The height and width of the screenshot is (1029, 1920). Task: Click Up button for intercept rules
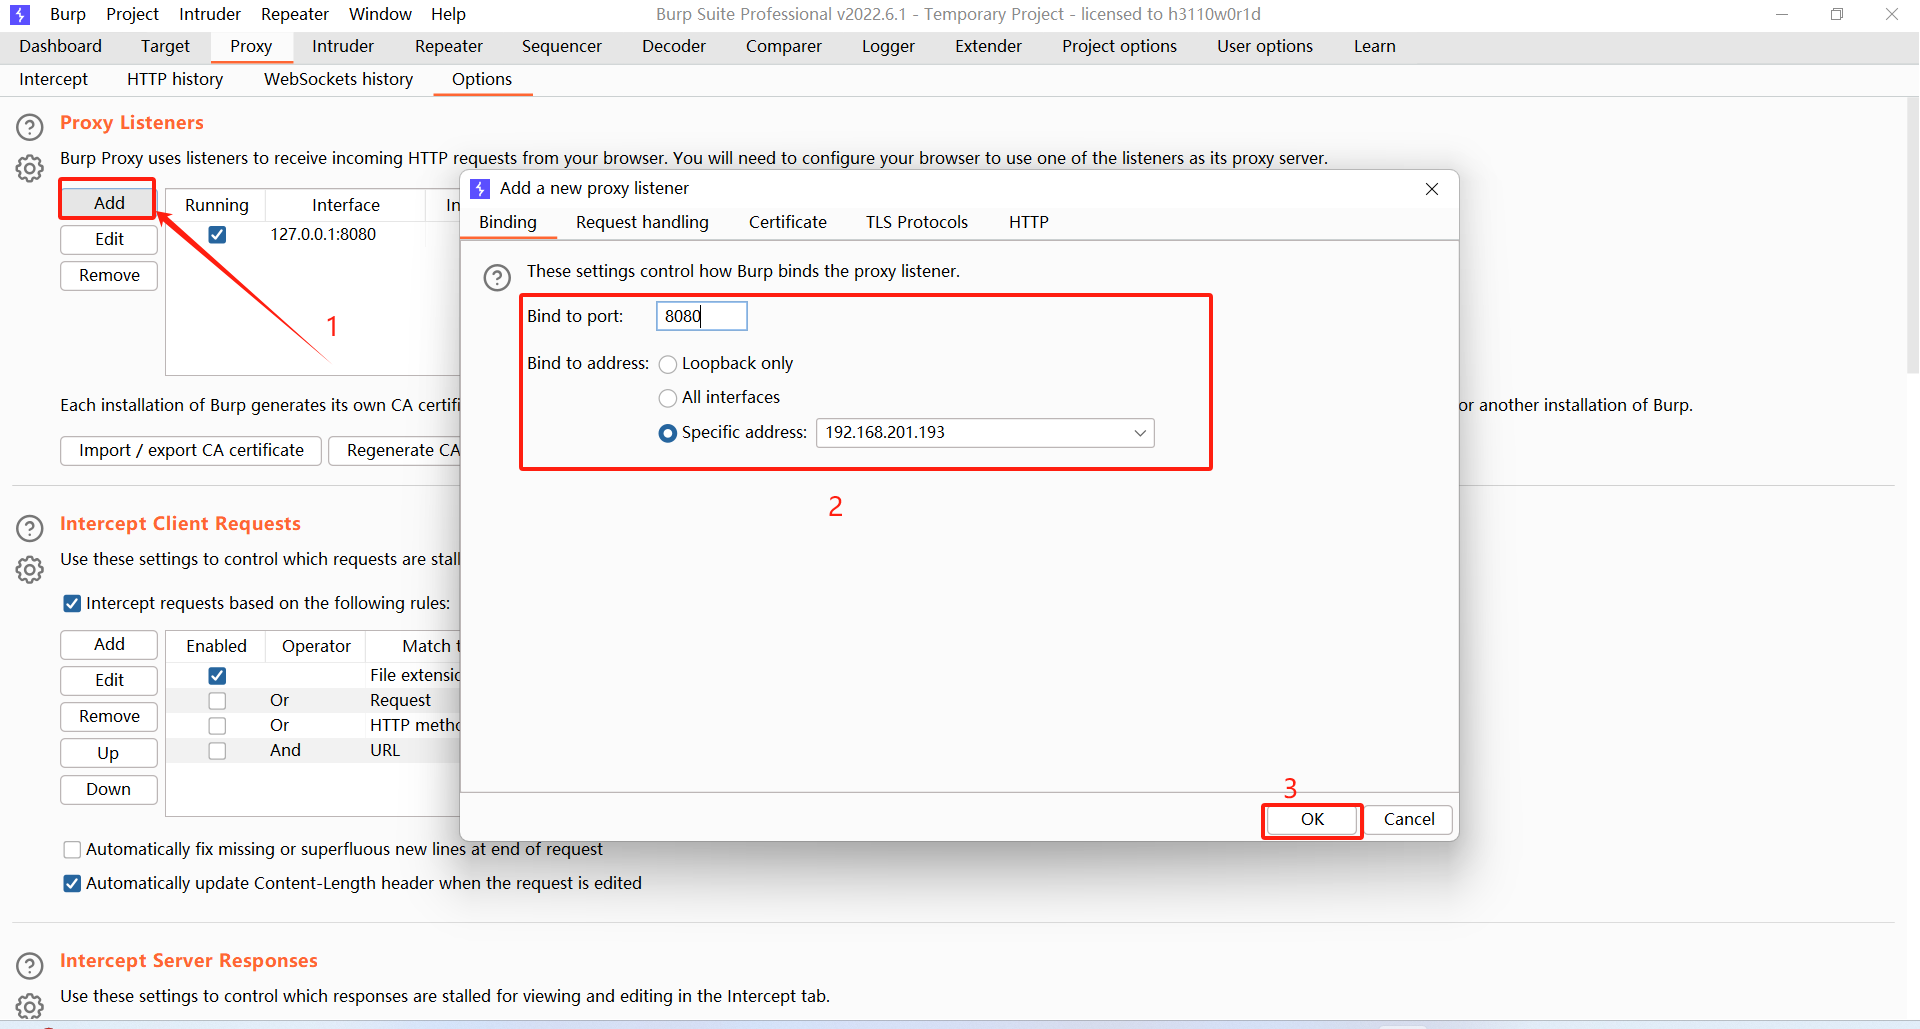pyautogui.click(x=109, y=753)
